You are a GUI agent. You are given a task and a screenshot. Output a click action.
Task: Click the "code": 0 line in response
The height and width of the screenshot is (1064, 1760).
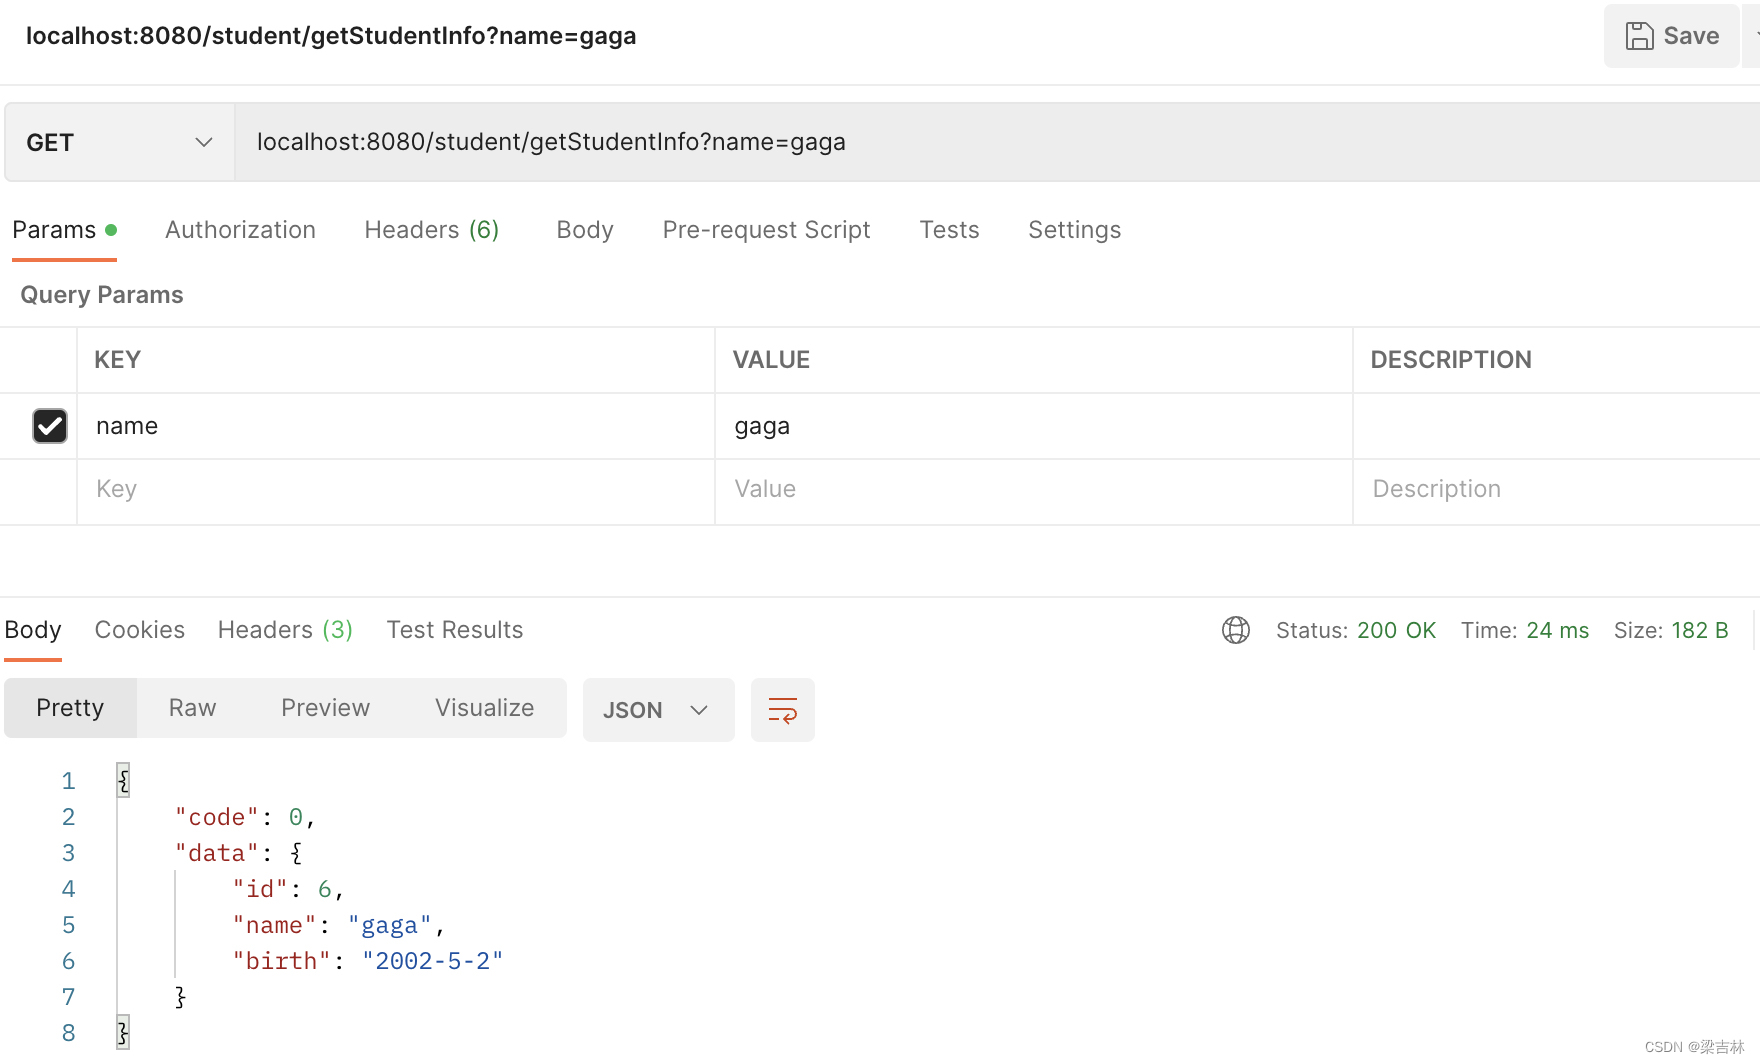[x=245, y=818]
